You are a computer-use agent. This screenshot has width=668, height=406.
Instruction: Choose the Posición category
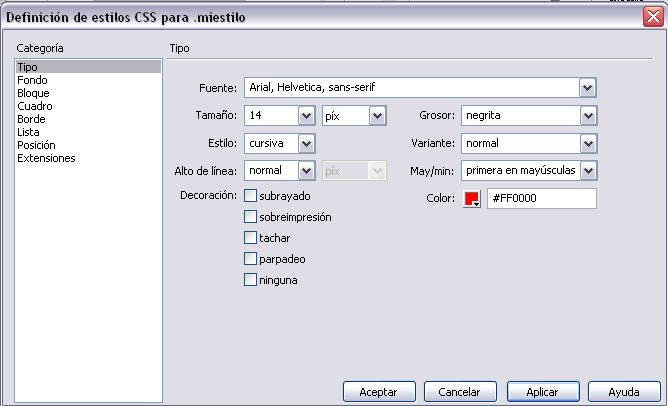(37, 145)
